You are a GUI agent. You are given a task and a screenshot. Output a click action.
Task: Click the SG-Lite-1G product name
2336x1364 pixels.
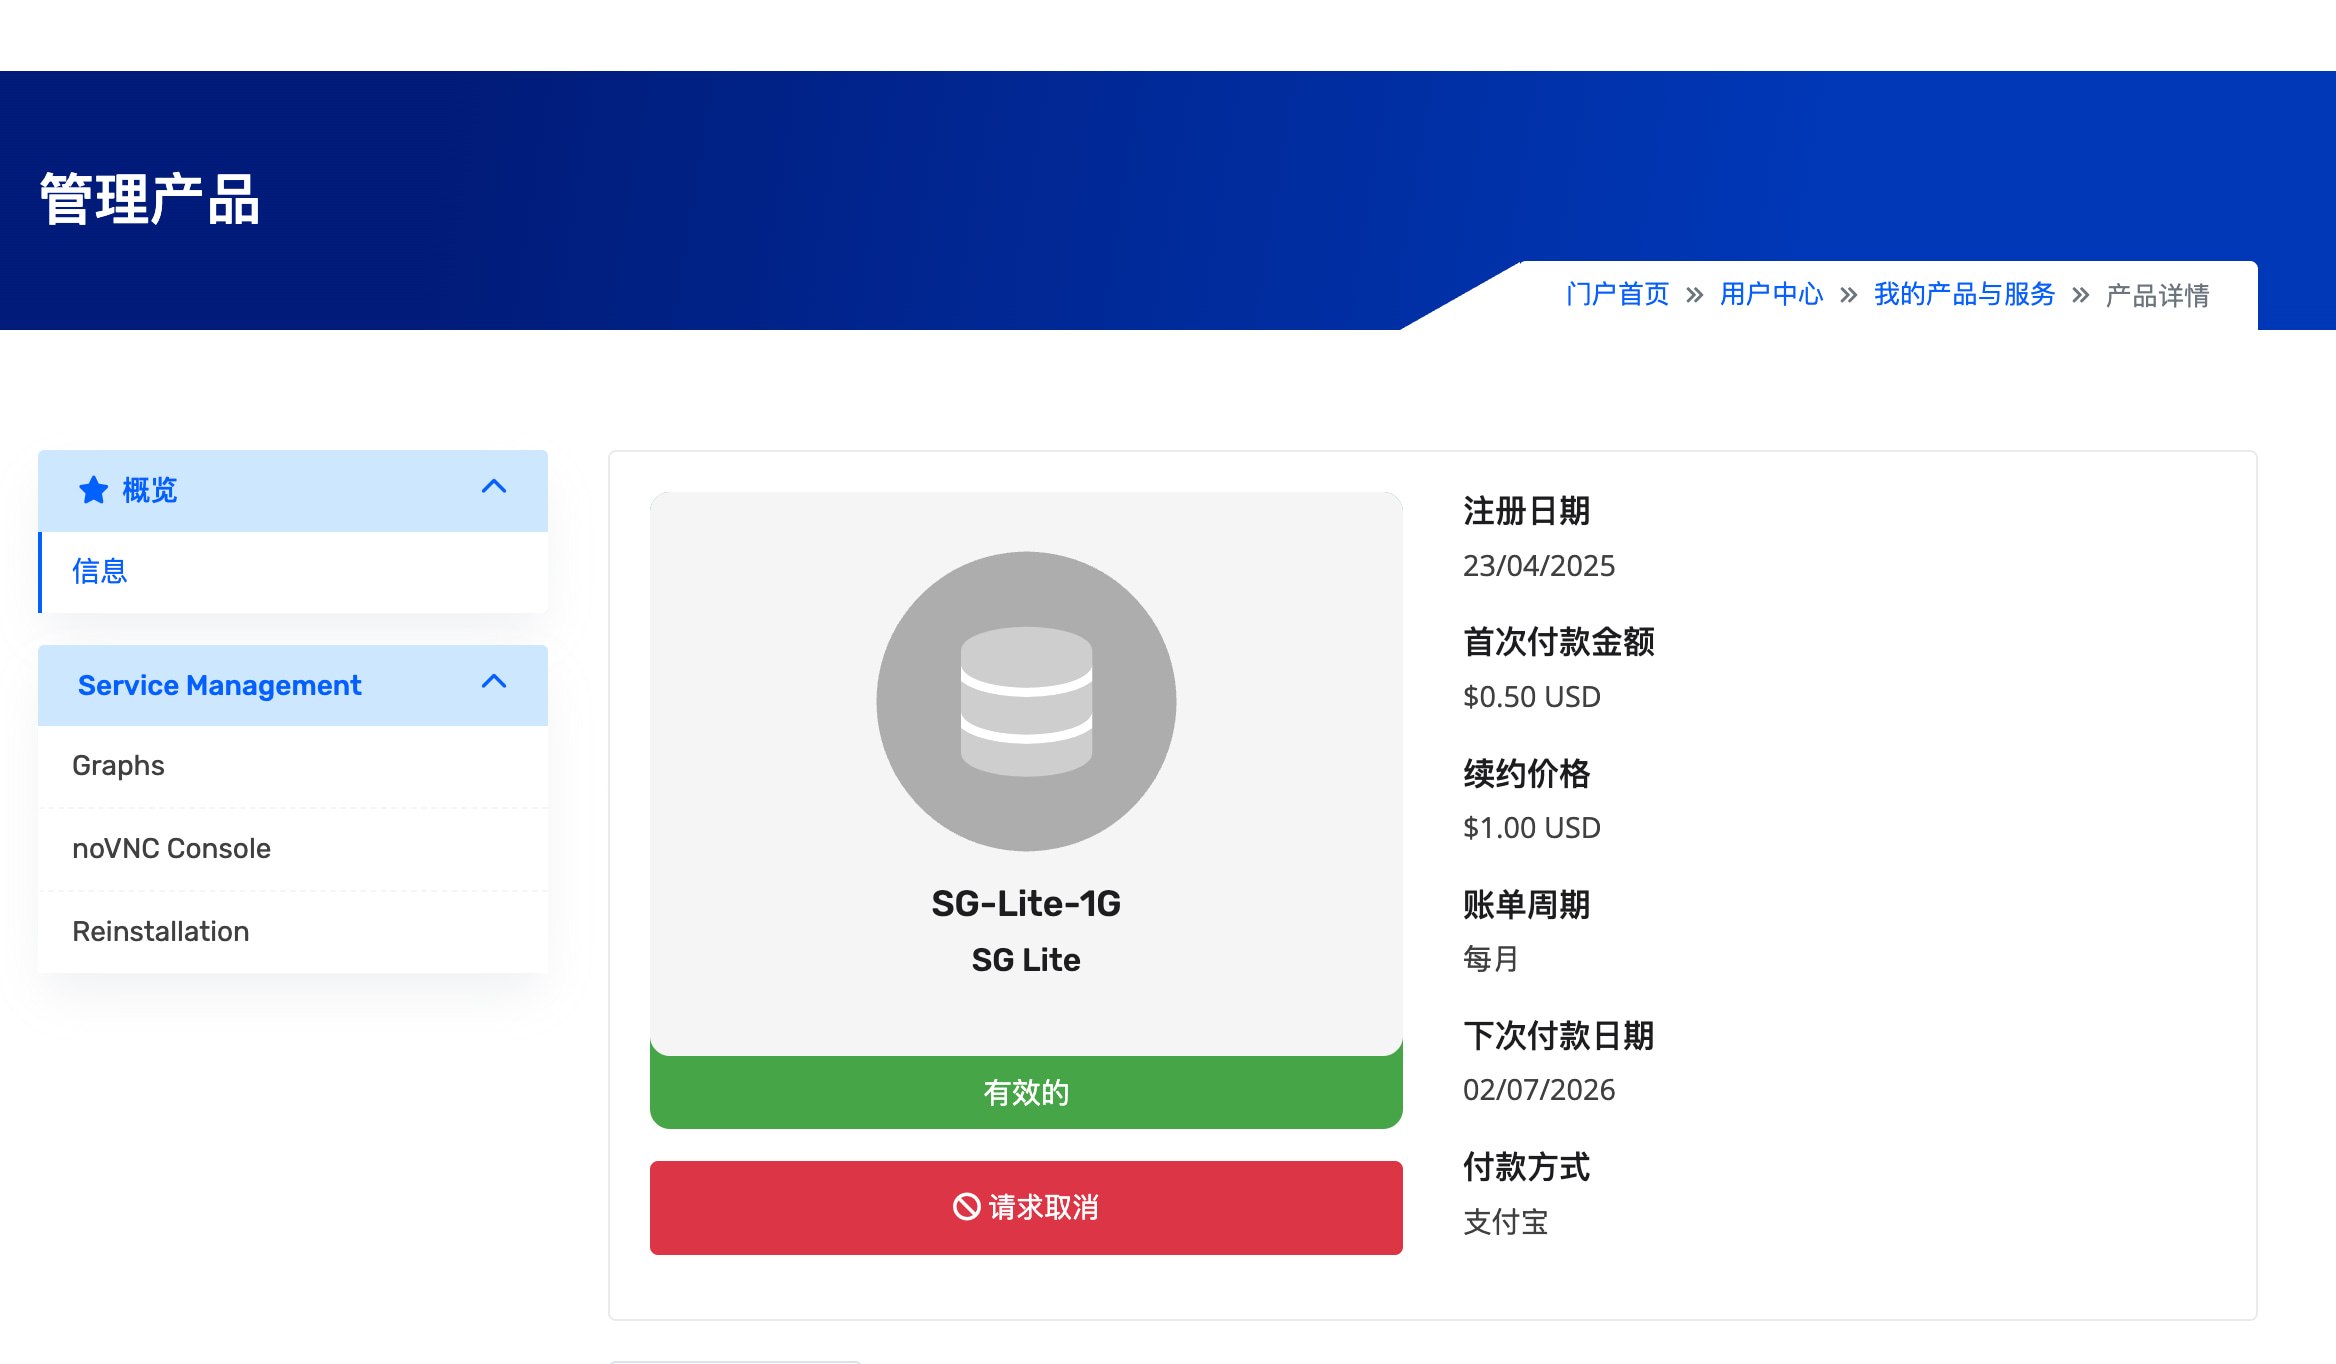coord(1026,904)
